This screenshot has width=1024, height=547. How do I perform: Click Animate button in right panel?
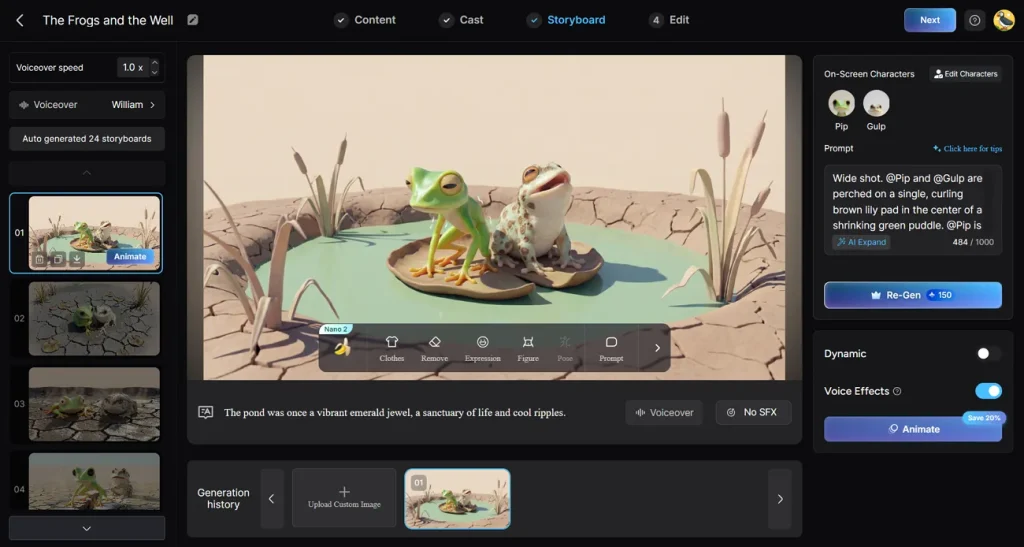coord(912,429)
